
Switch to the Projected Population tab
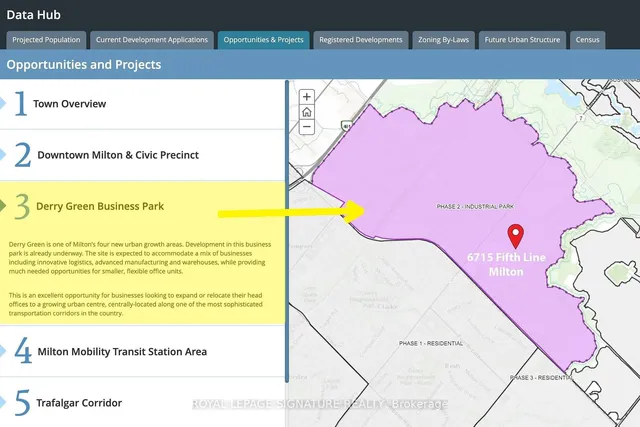(x=46, y=40)
